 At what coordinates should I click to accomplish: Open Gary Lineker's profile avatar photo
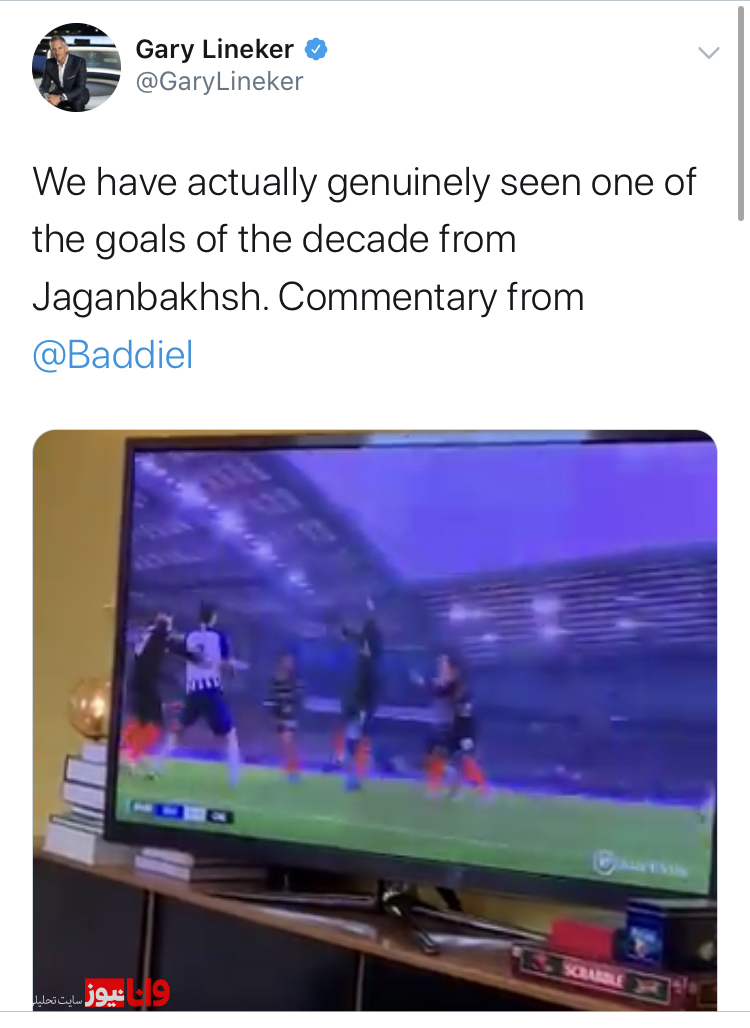pos(77,68)
